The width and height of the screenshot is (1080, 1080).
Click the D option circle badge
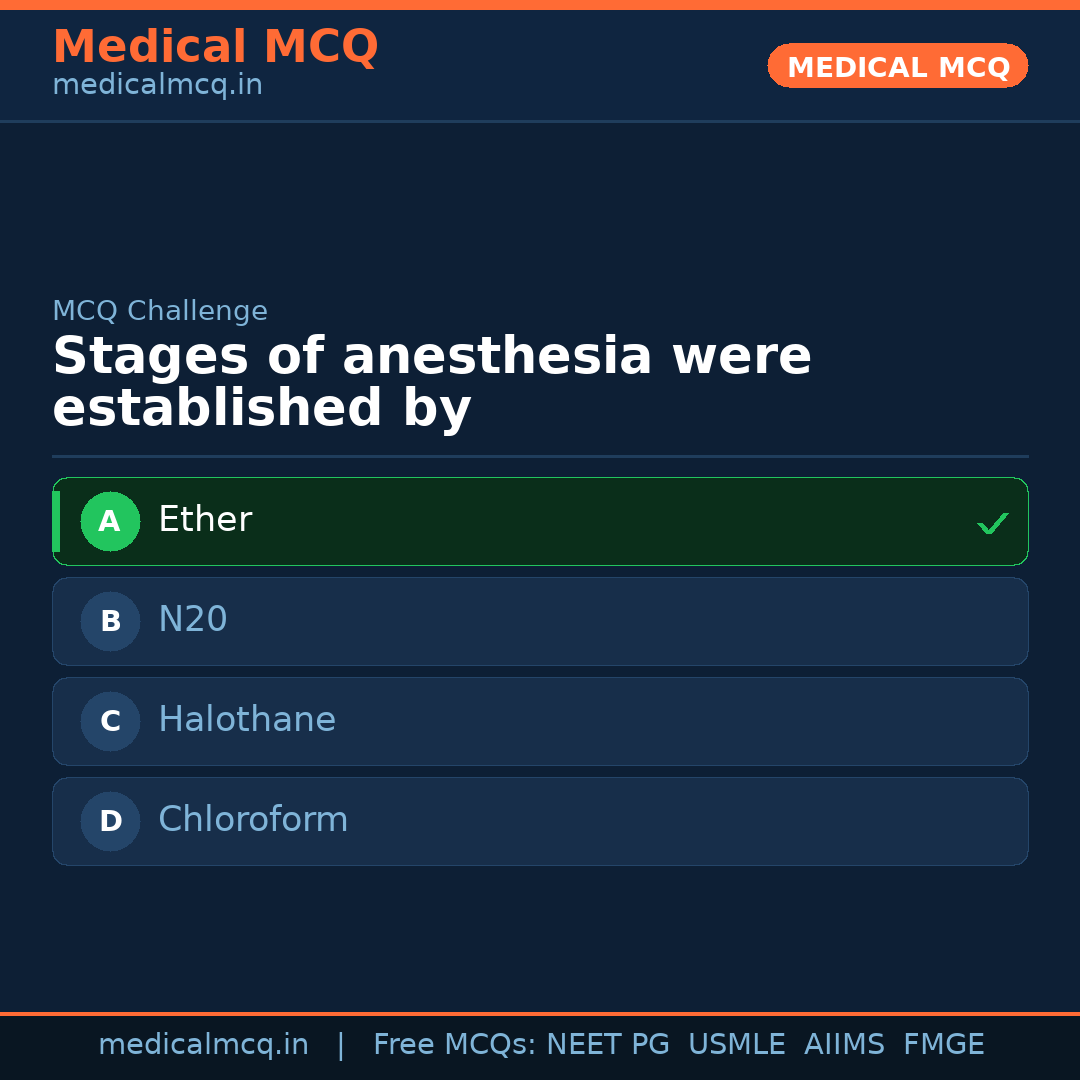[110, 821]
